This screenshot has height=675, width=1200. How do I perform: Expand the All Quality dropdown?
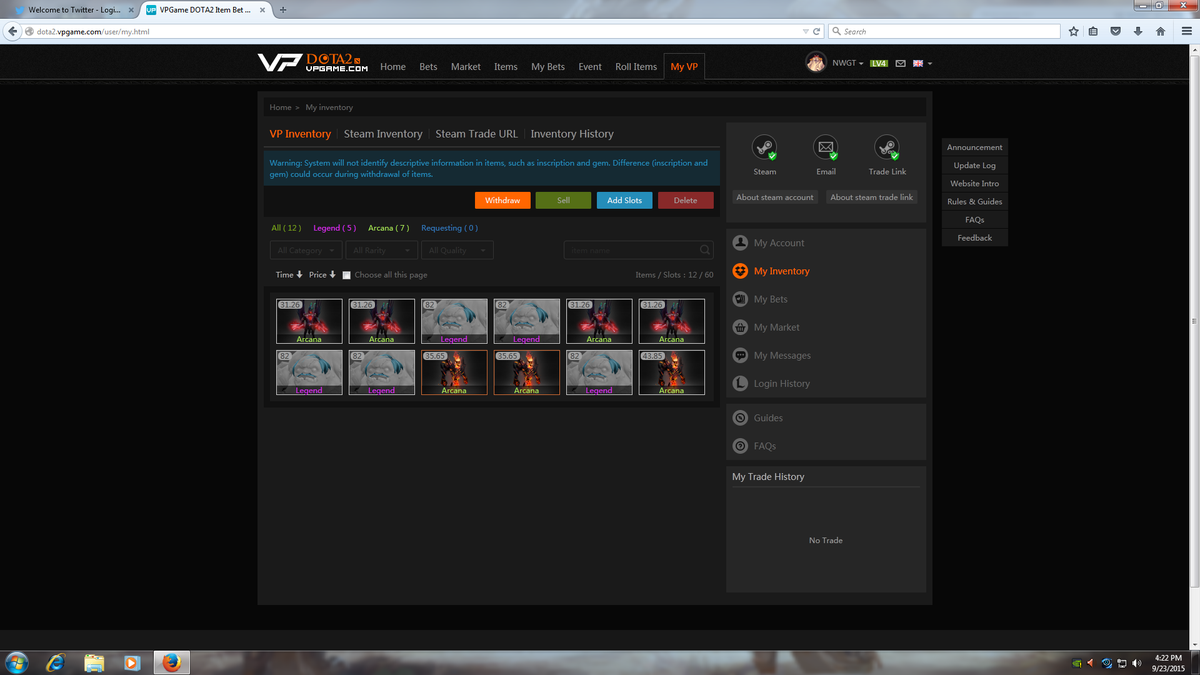tap(457, 250)
